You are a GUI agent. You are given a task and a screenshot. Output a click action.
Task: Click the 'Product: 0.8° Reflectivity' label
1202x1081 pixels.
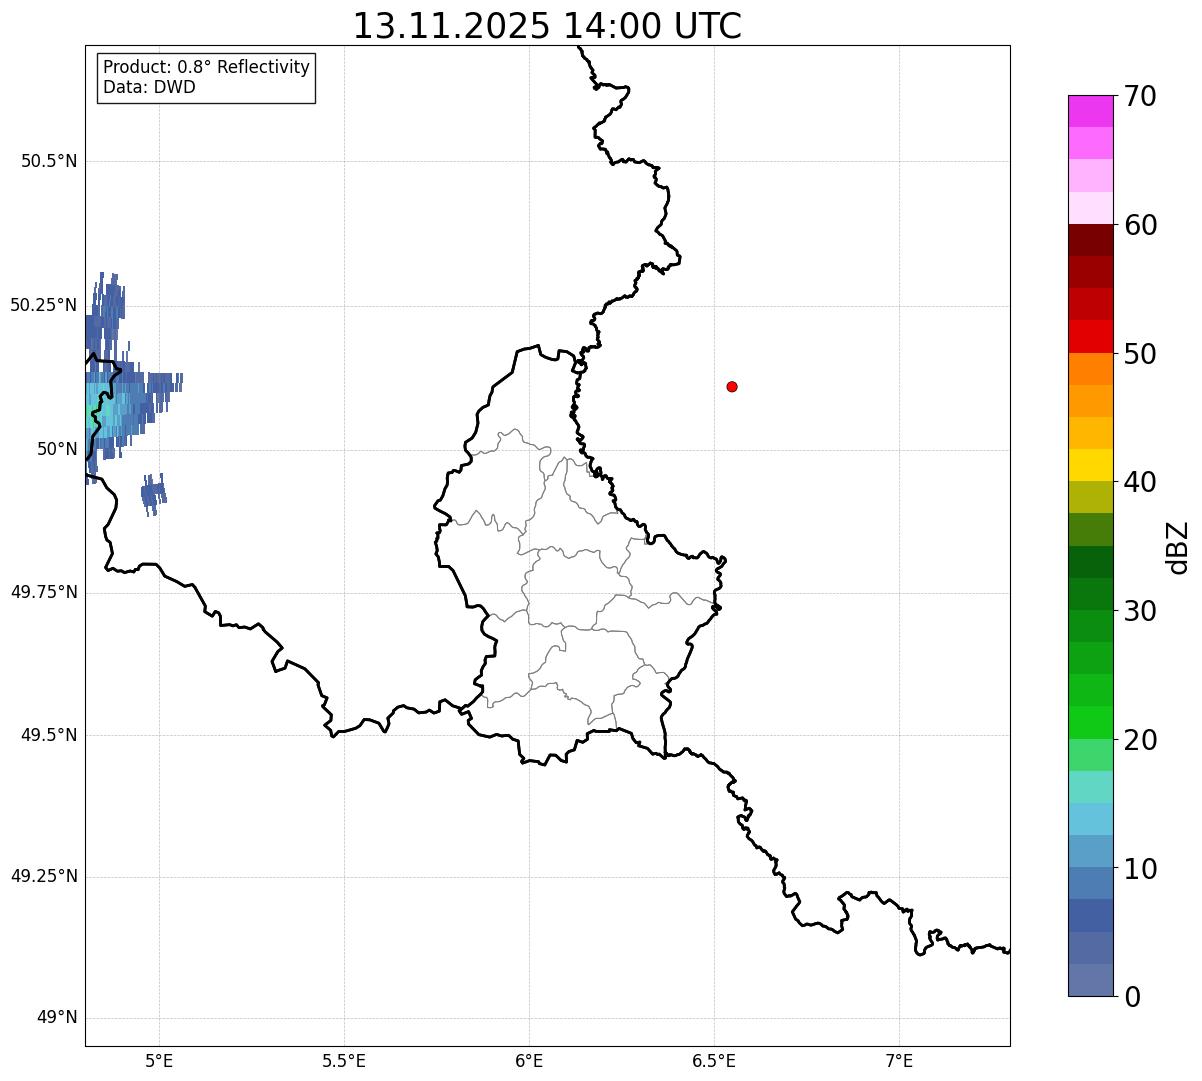tap(207, 67)
